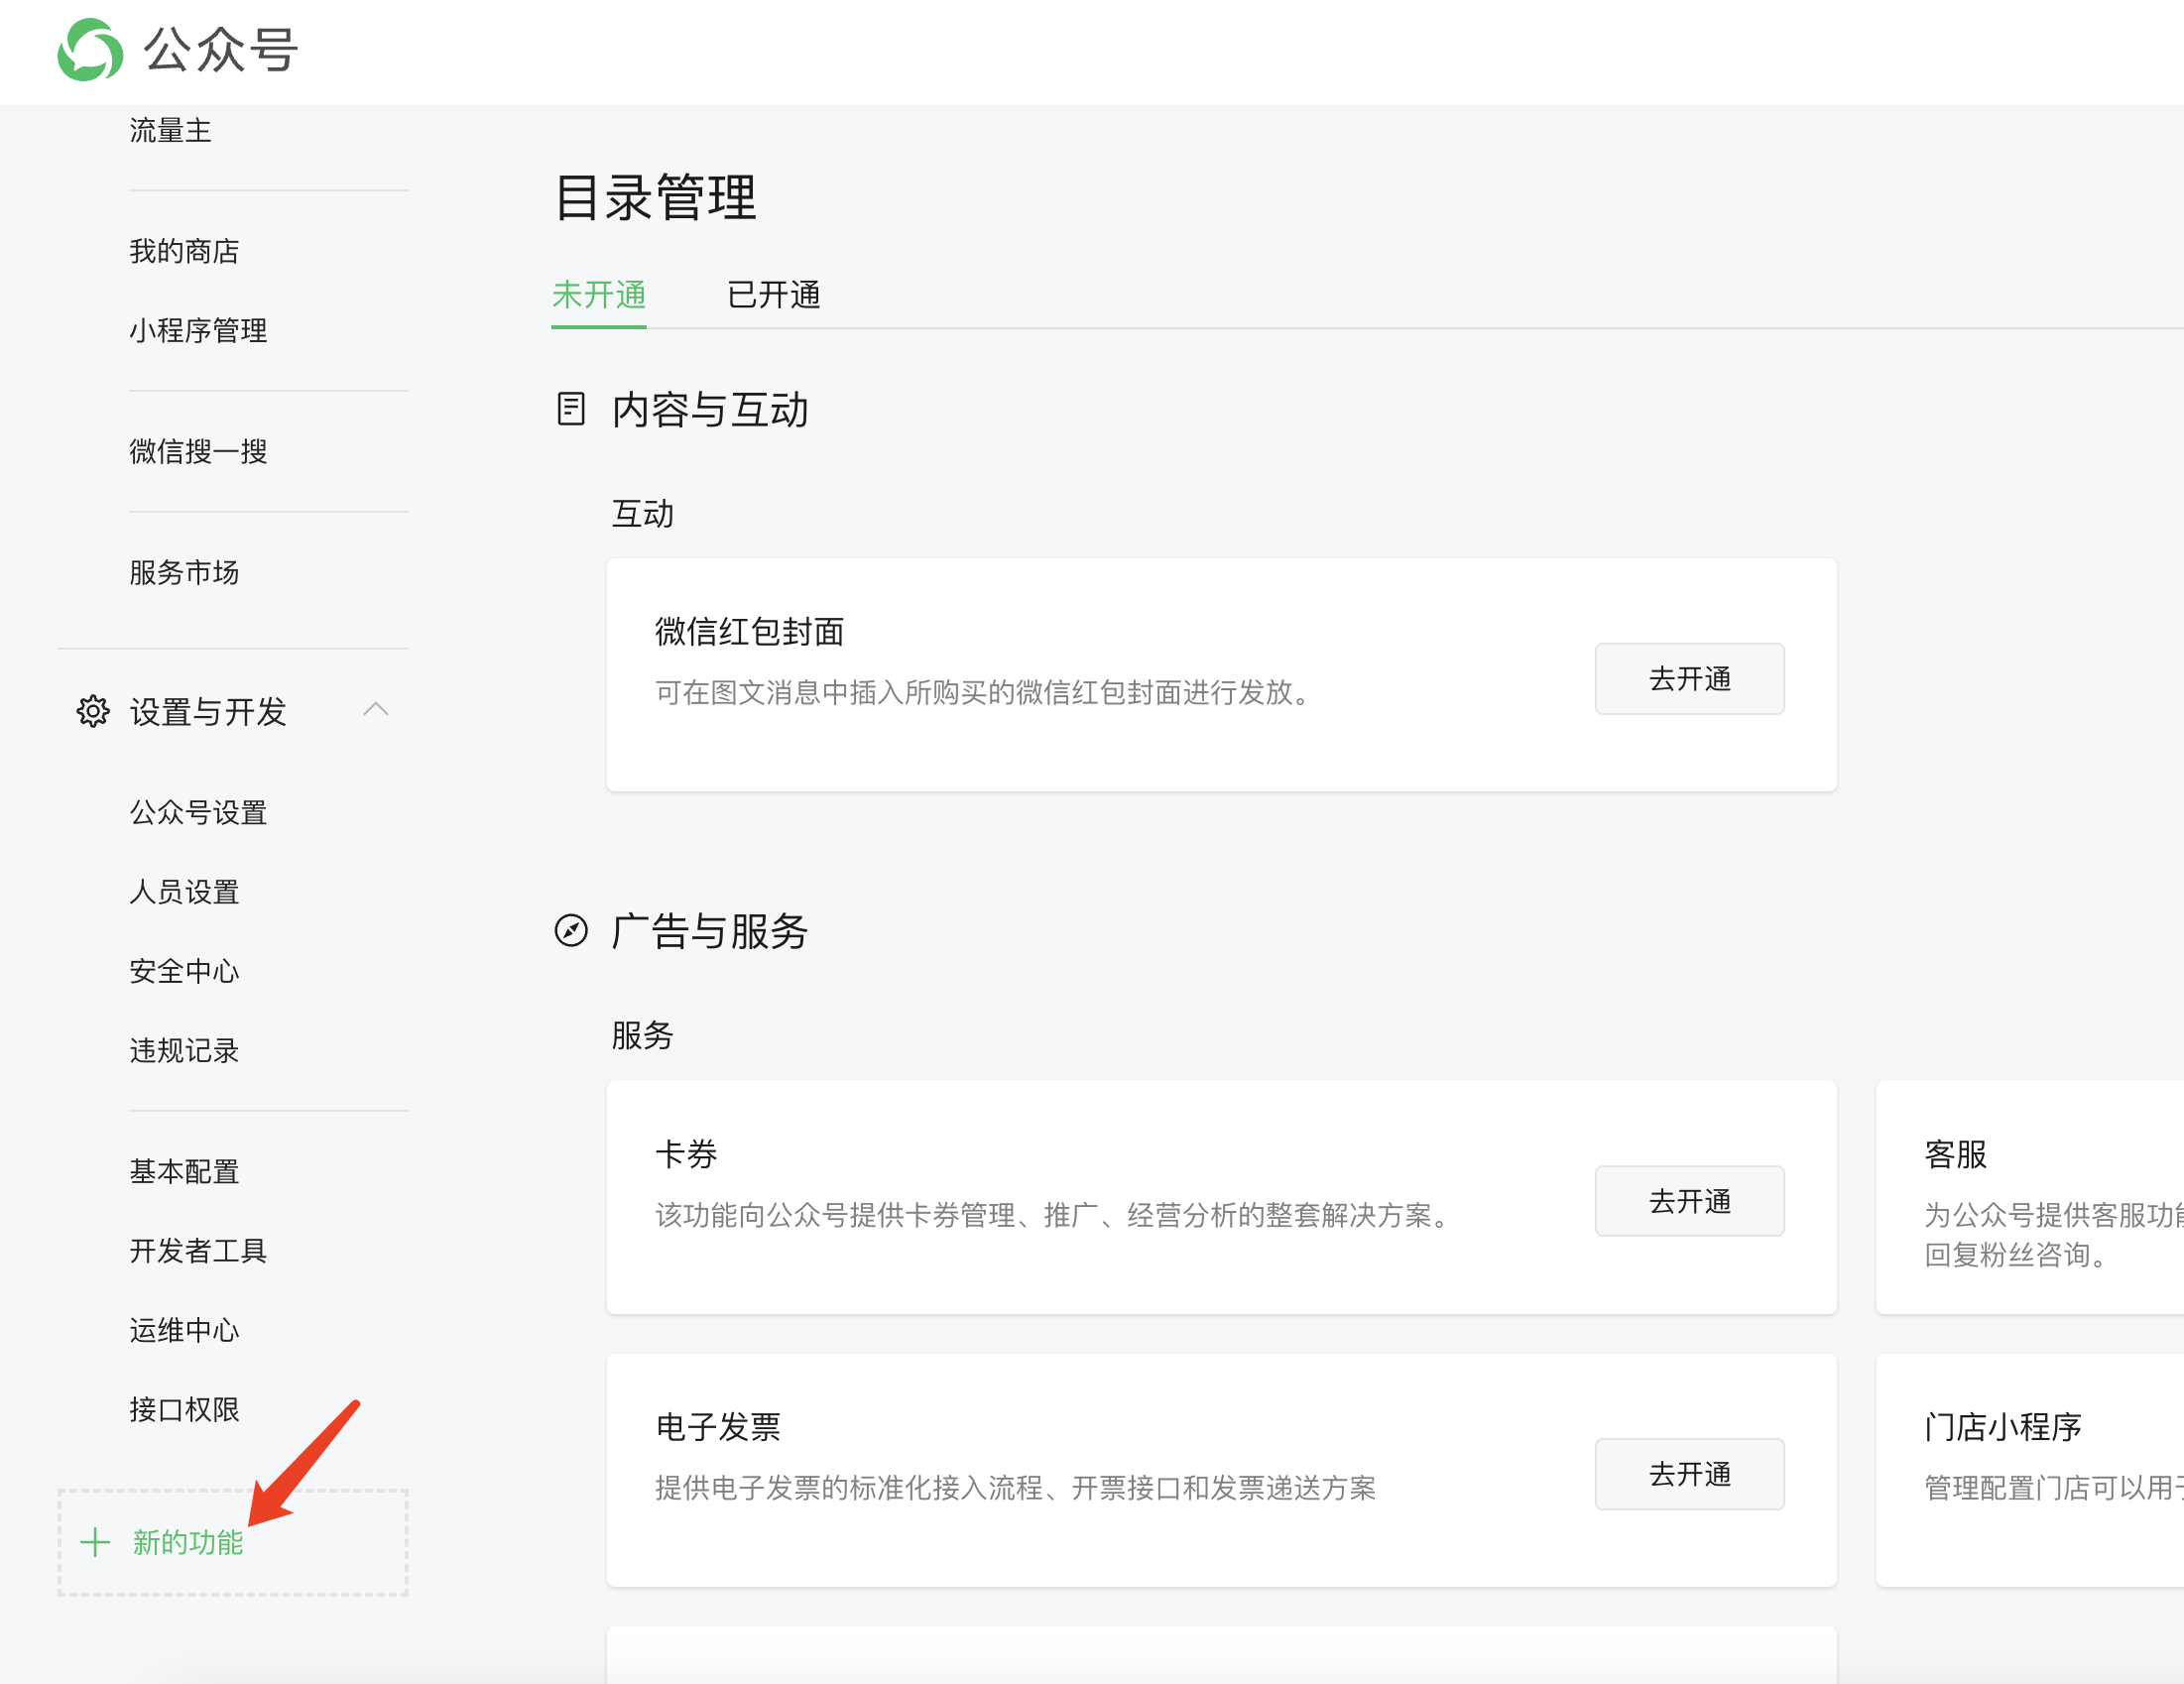The image size is (2184, 1684).
Task: Click 去开通 for 电子发票
Action: (1689, 1474)
